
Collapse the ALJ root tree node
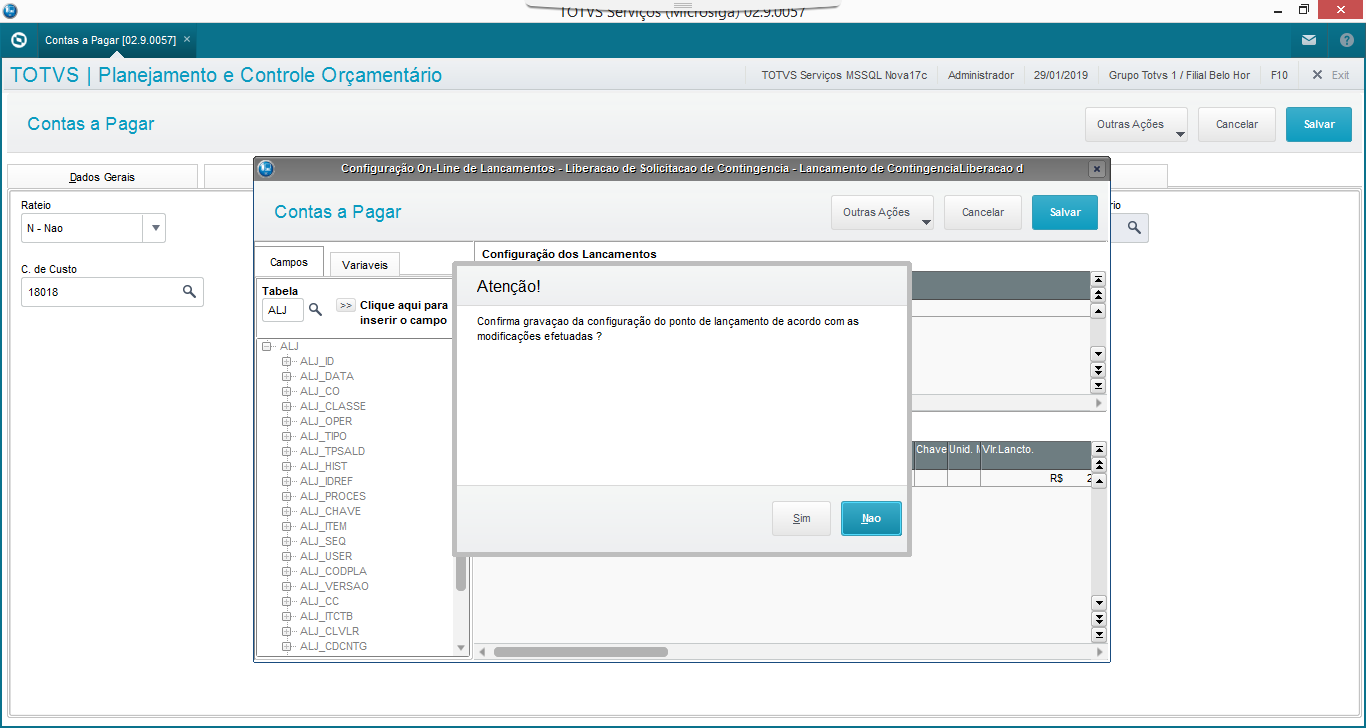tap(268, 346)
